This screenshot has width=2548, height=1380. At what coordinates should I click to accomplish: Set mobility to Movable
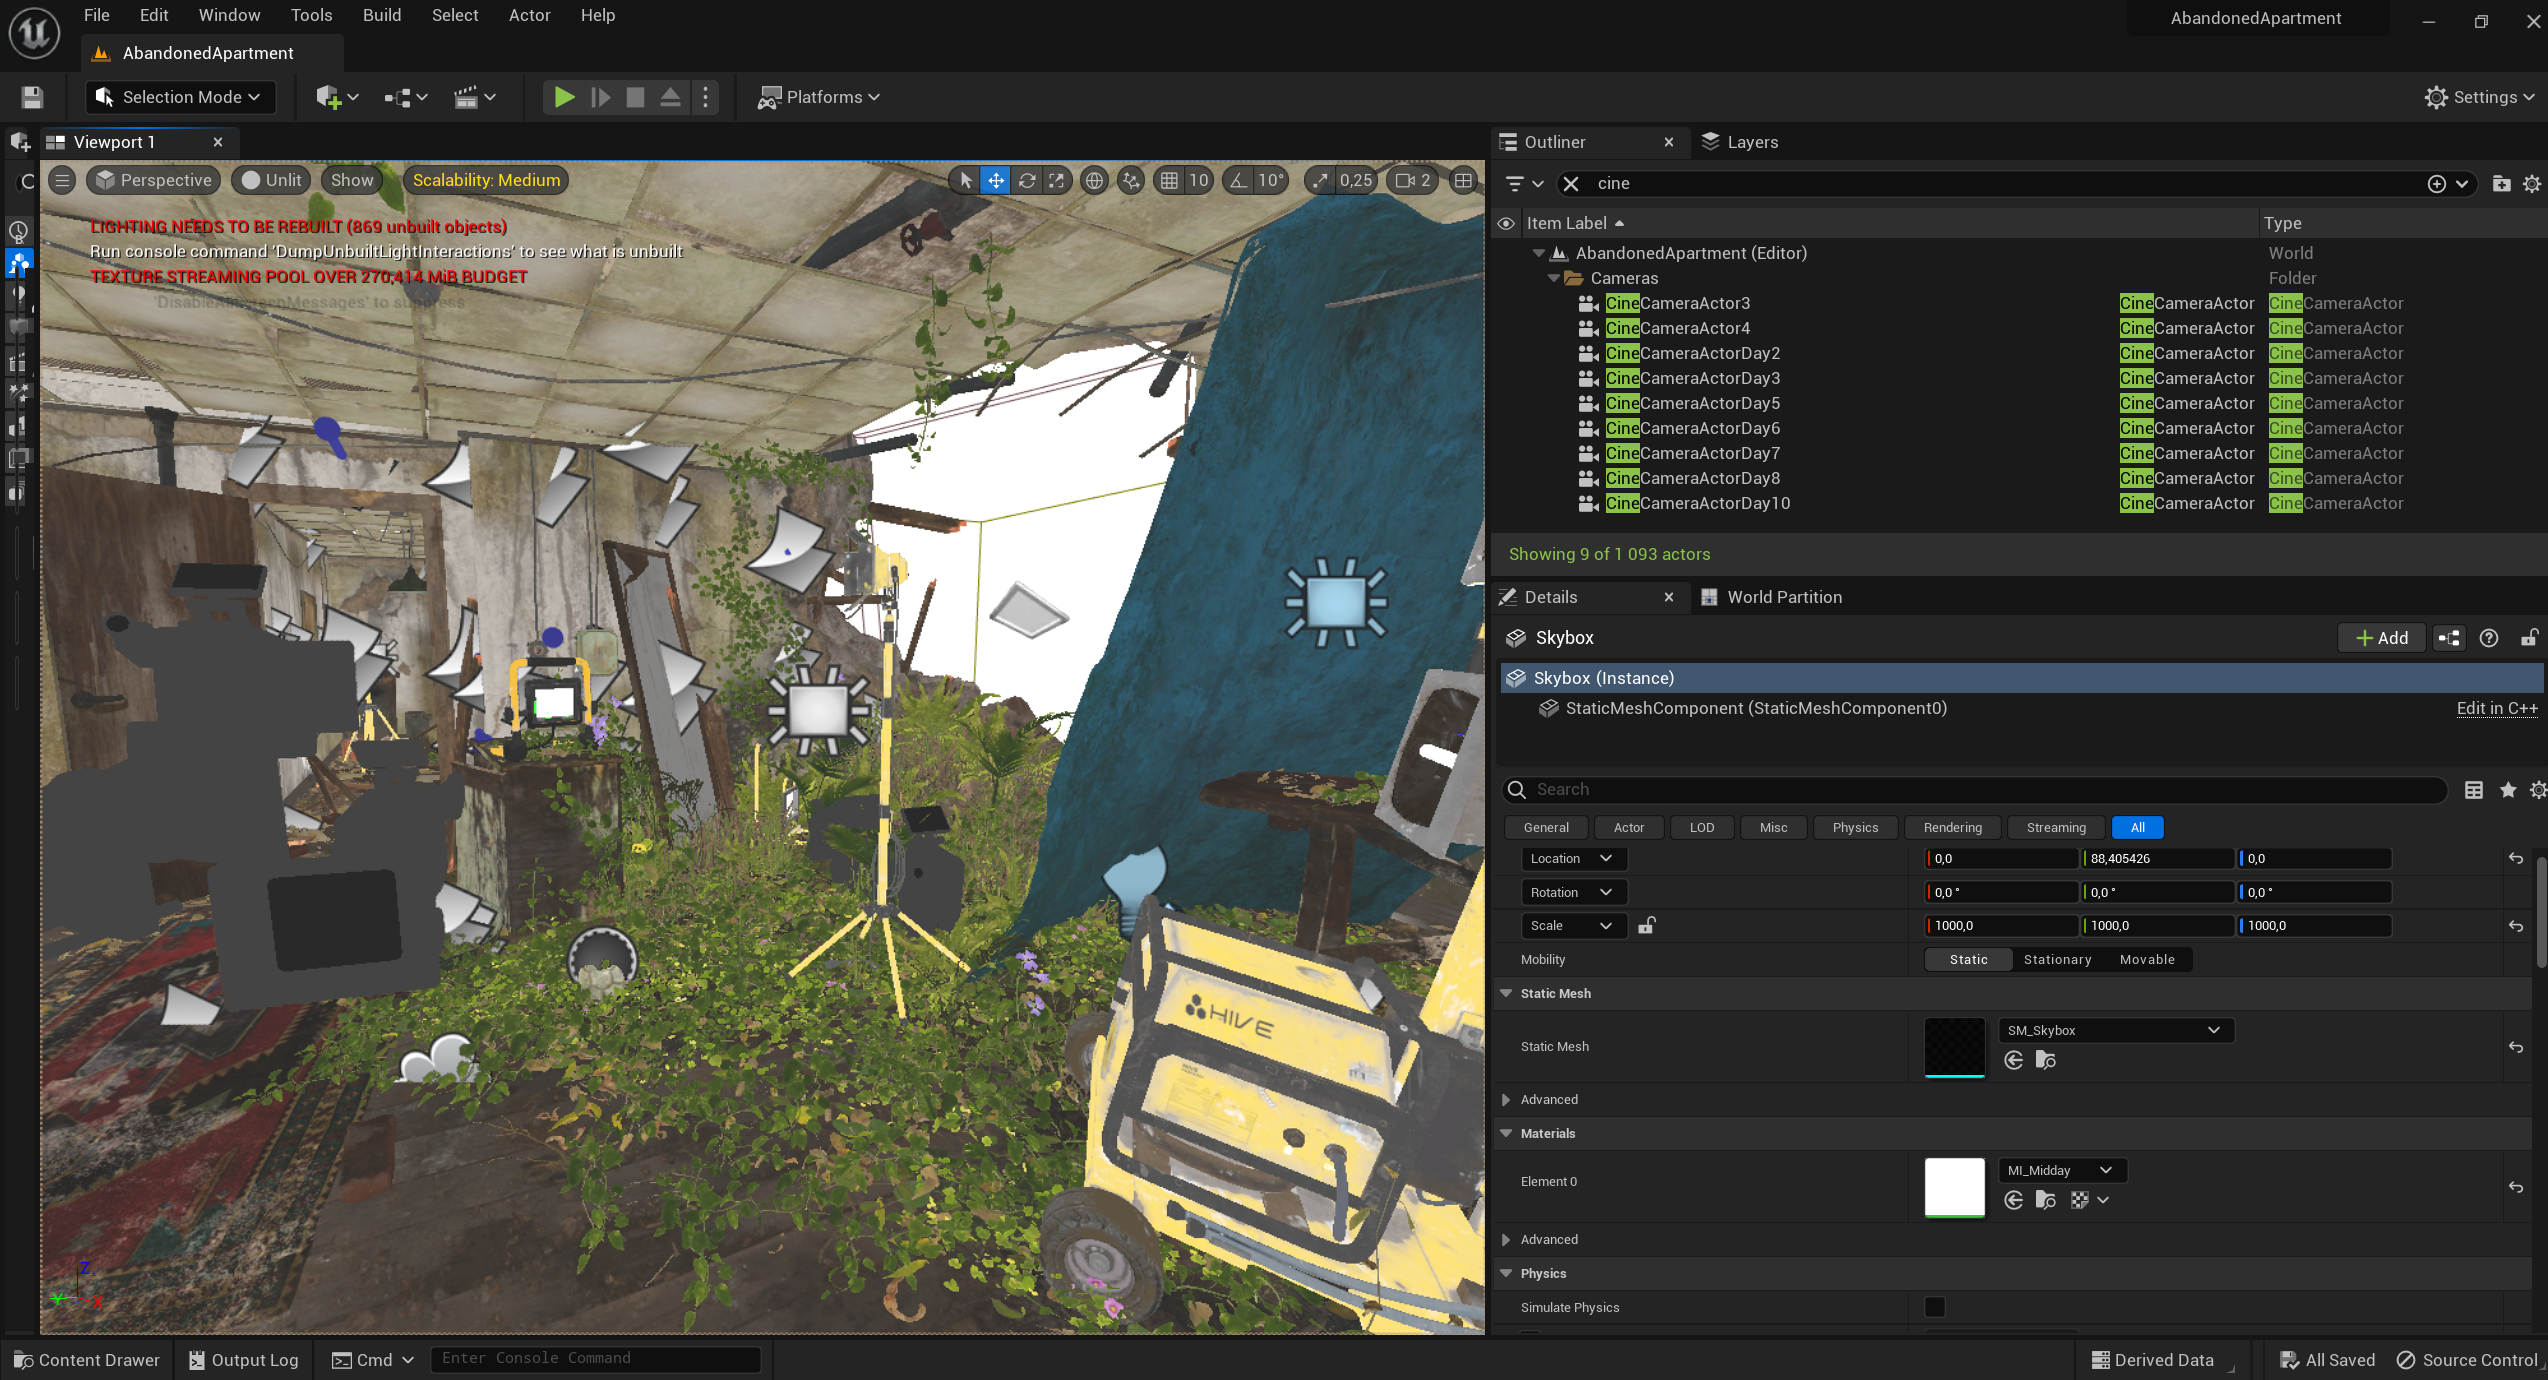click(2147, 959)
